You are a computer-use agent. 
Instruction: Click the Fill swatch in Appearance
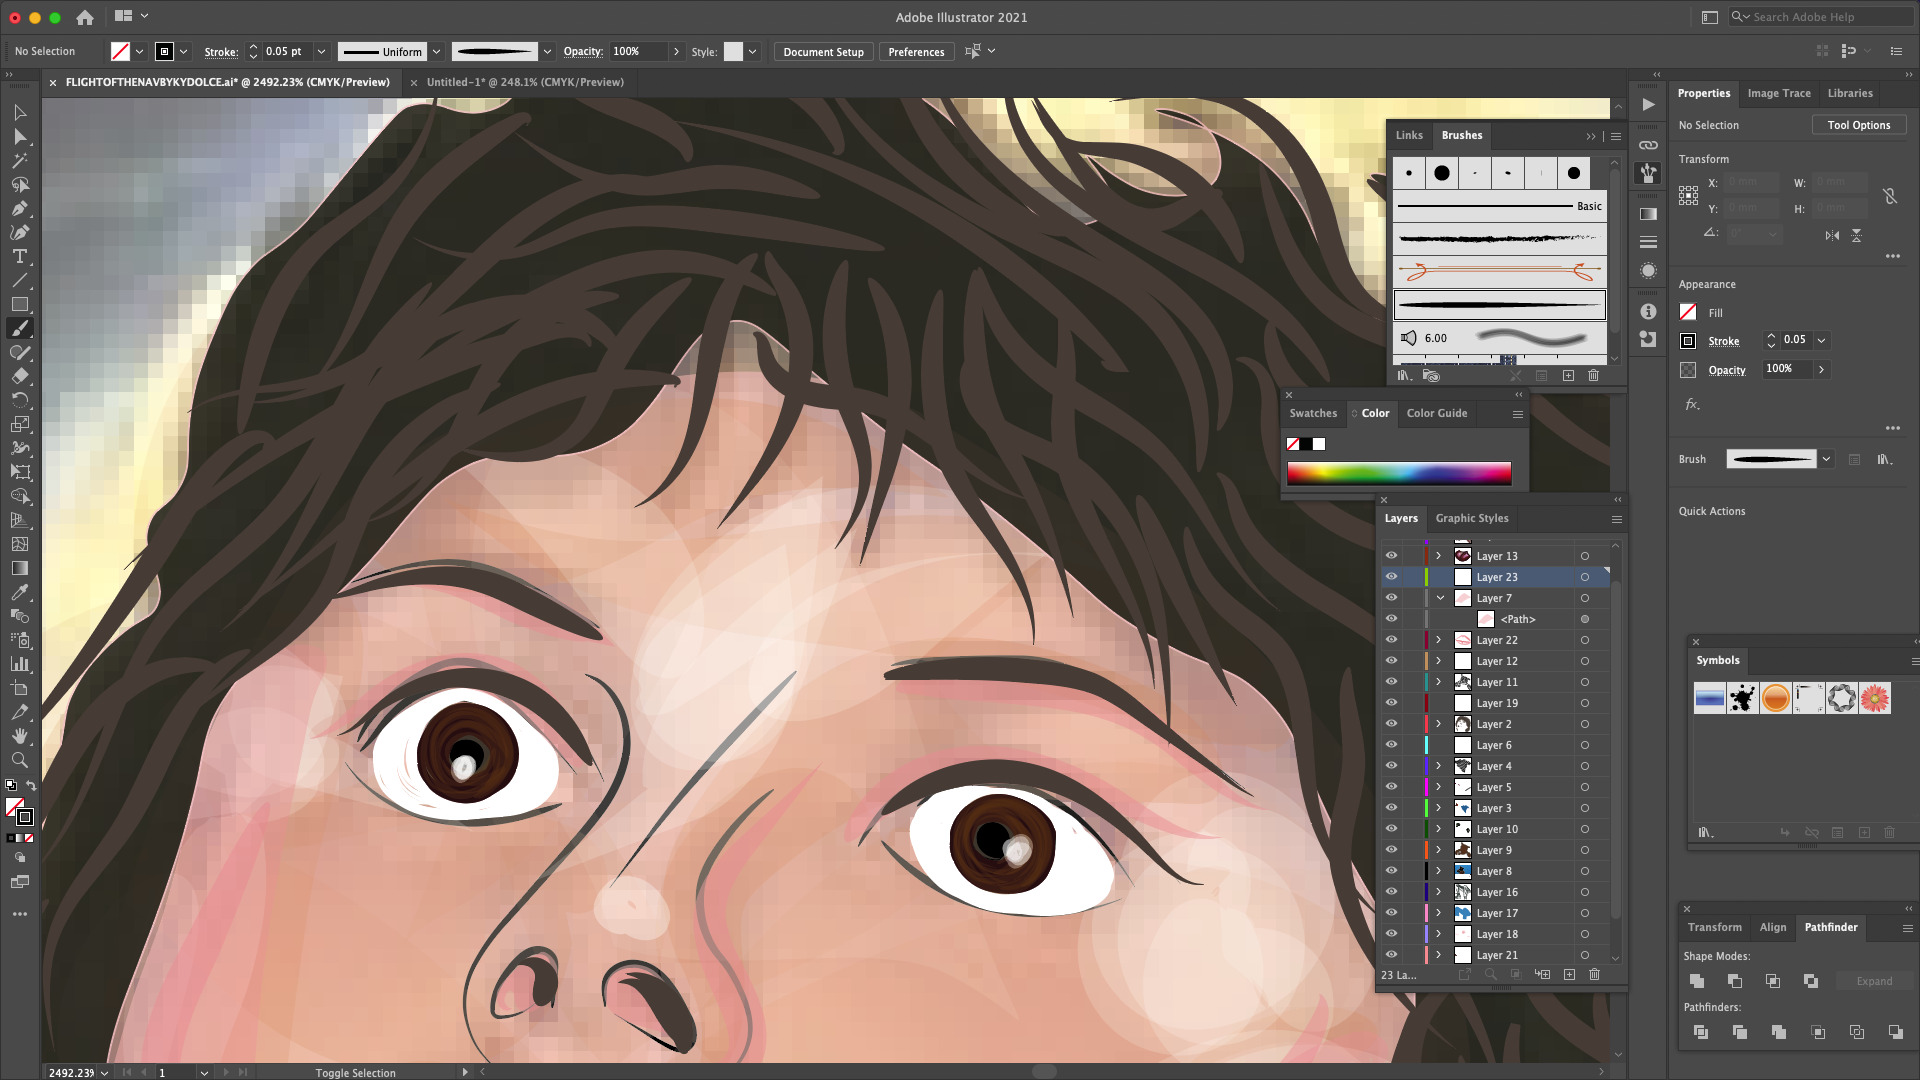click(x=1688, y=313)
